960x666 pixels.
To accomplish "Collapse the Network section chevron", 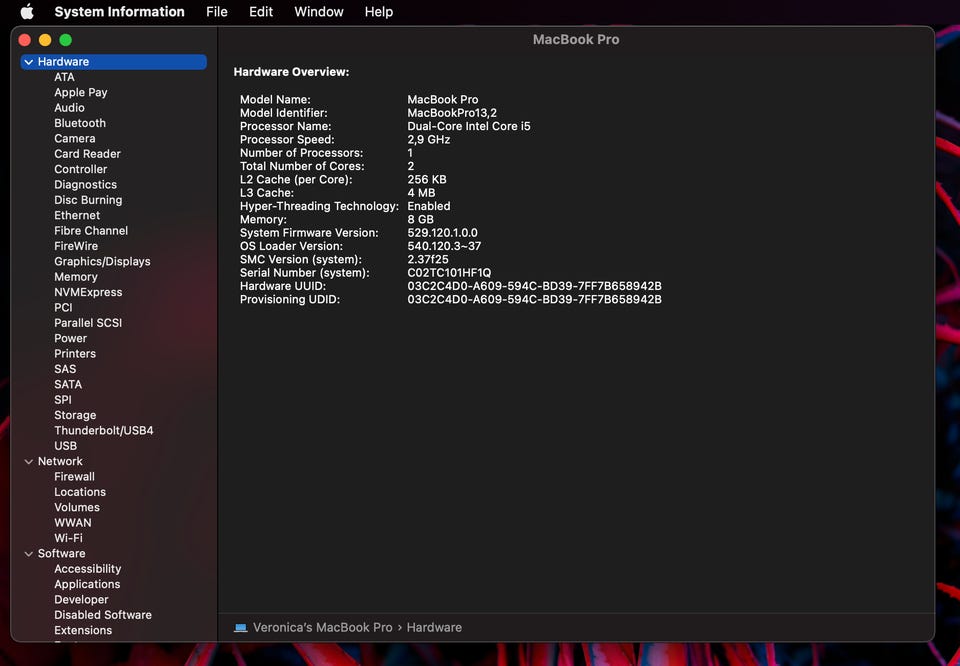I will pos(29,462).
